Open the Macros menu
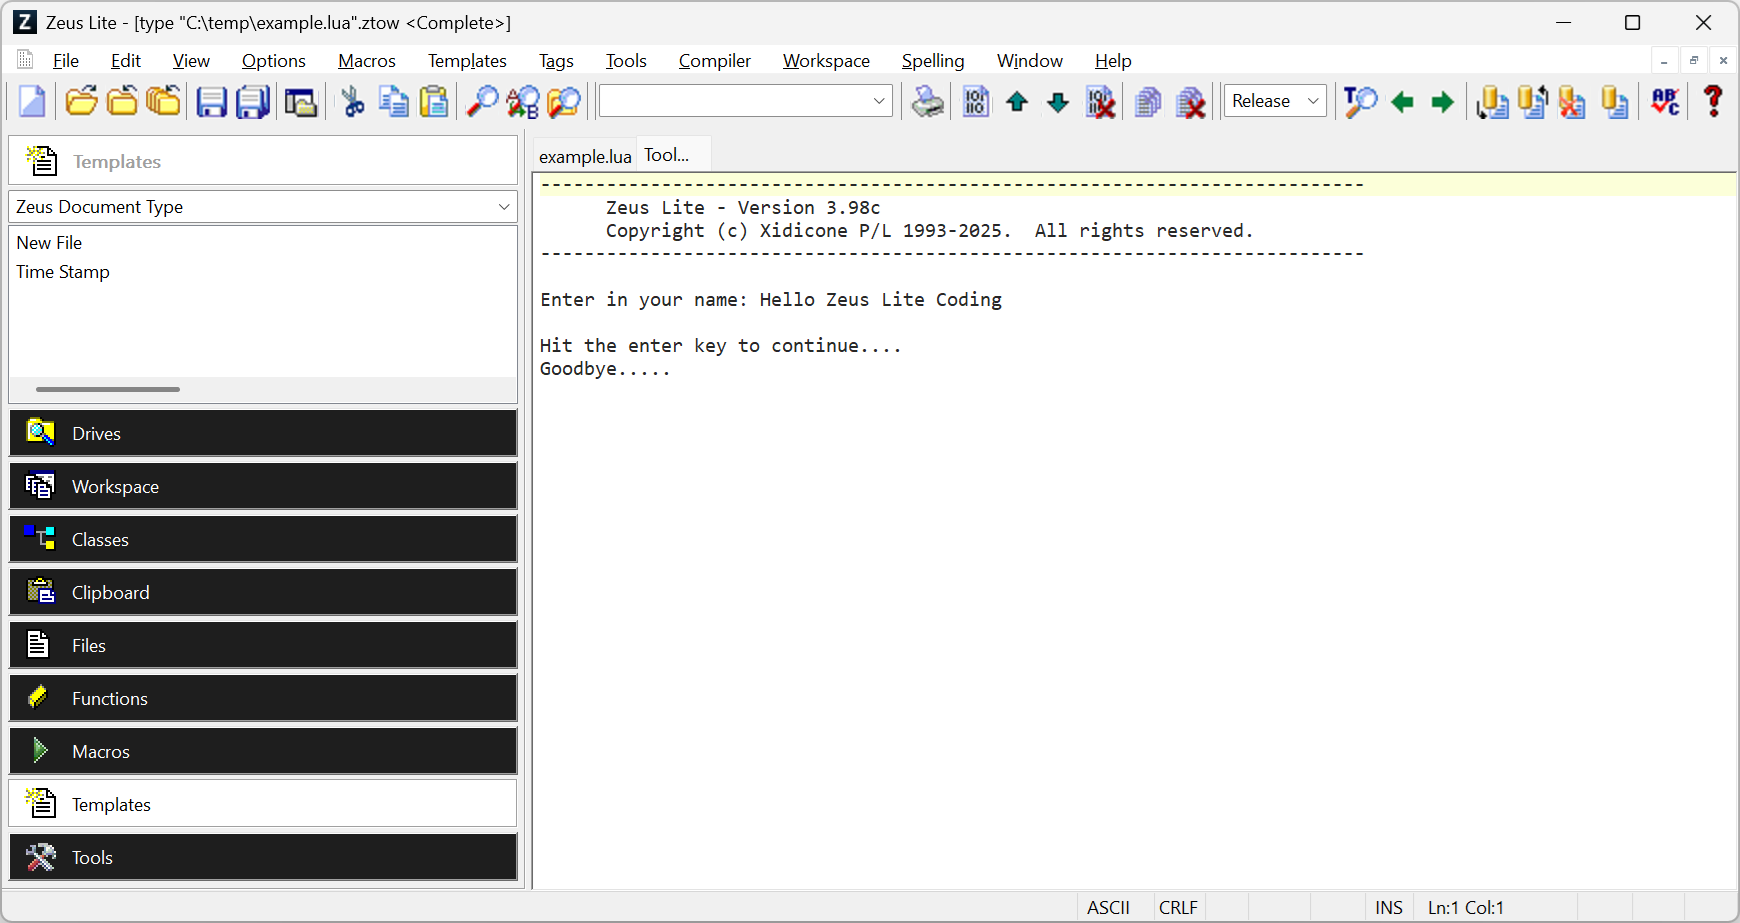Screen dimensions: 1740x923 click(x=367, y=61)
